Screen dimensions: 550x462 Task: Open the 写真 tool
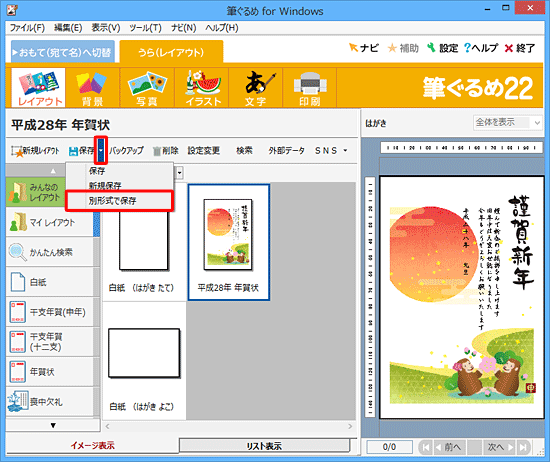tap(147, 87)
